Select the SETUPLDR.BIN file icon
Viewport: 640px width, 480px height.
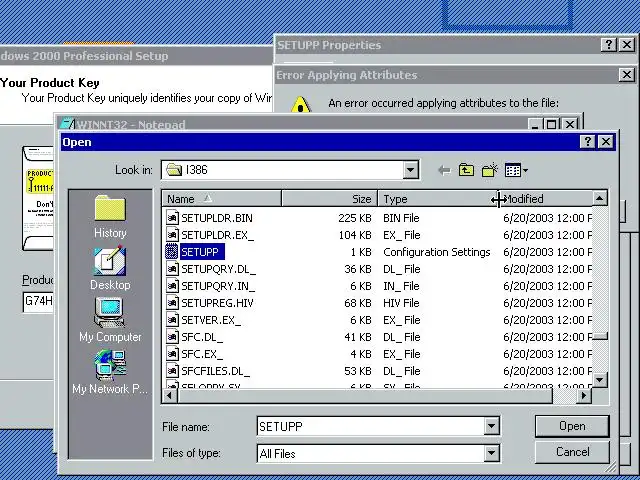click(x=172, y=218)
